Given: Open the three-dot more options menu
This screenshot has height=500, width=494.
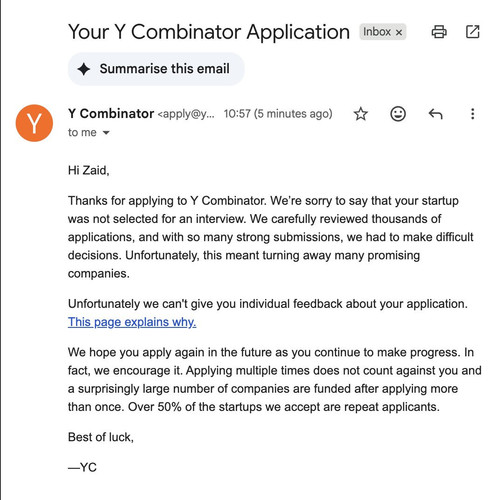Looking at the screenshot, I should click(x=473, y=114).
